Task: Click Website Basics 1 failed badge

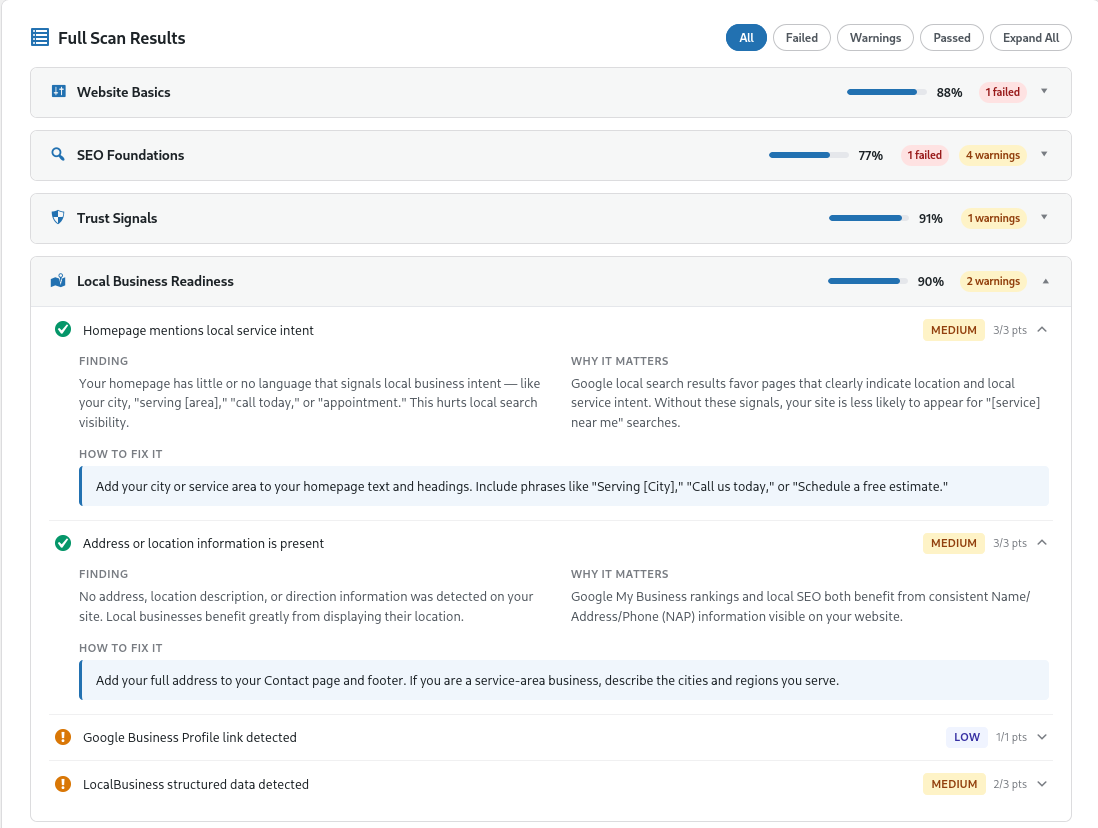Action: (1003, 92)
